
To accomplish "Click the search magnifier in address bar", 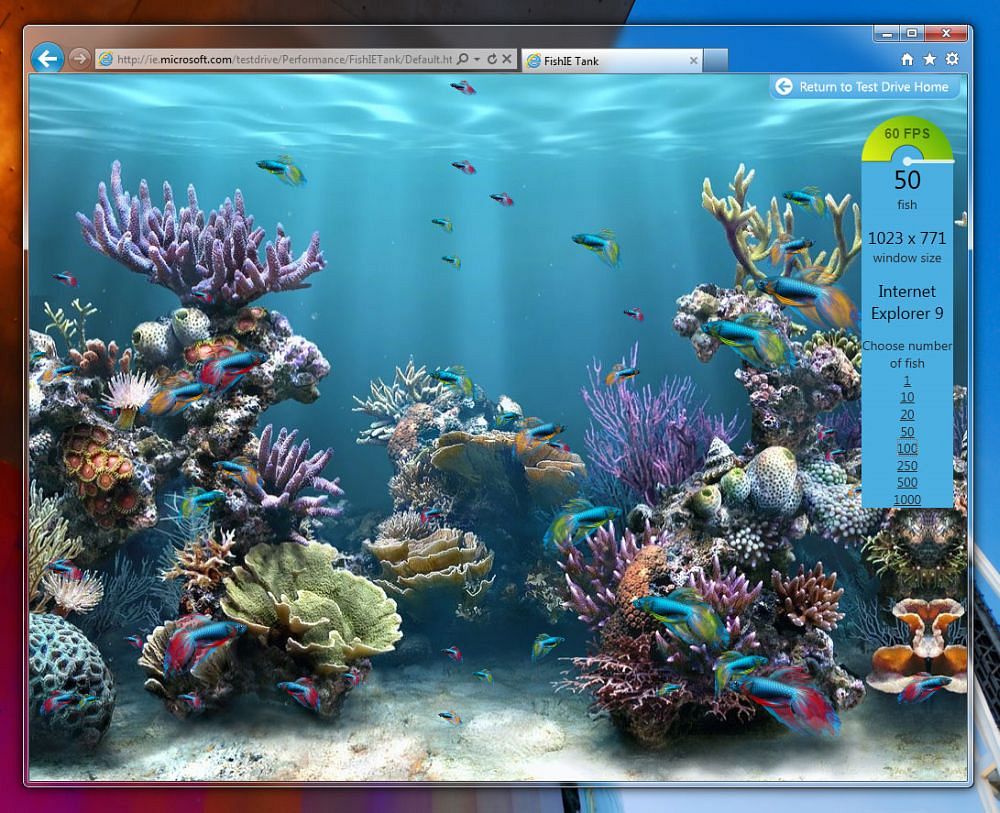I will tap(463, 59).
